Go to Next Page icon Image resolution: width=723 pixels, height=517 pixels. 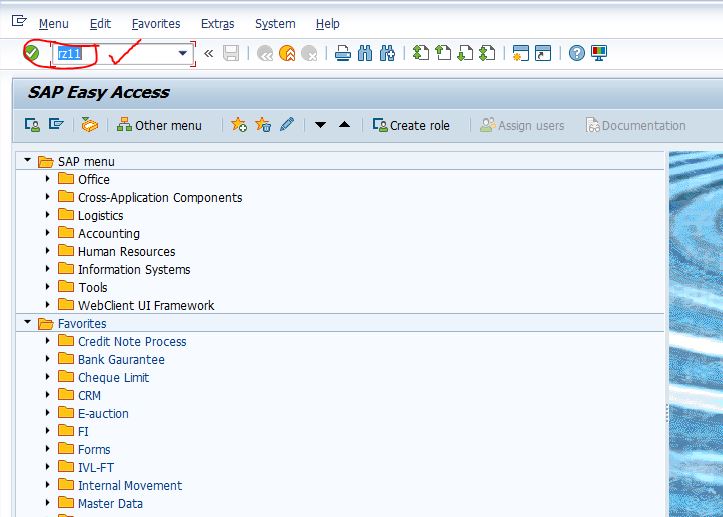(465, 53)
